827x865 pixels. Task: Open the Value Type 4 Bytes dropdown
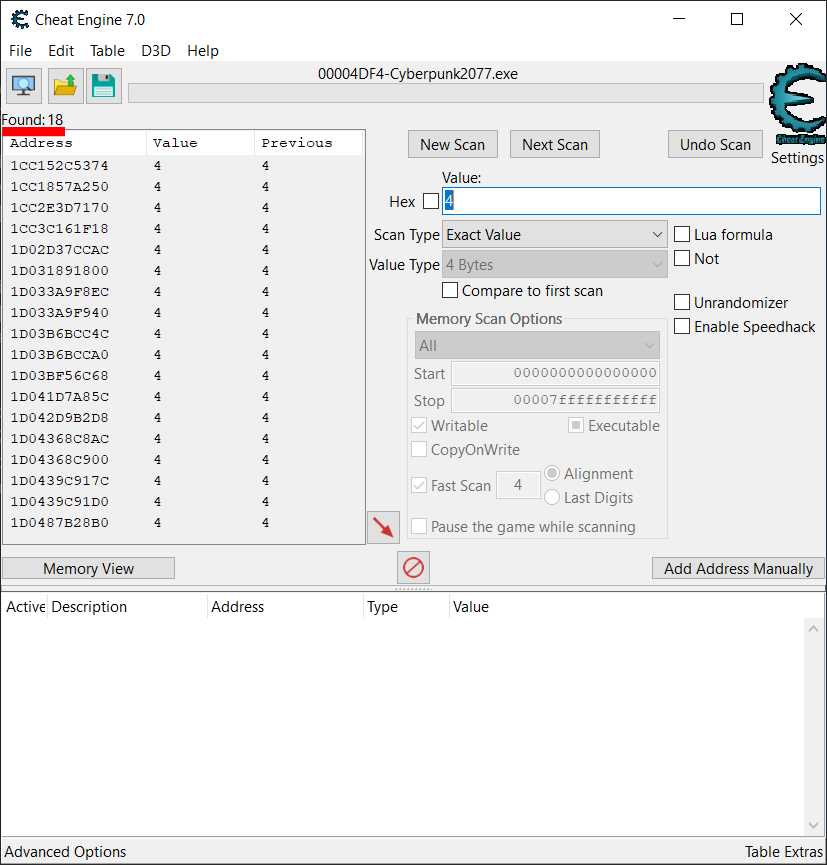point(555,265)
